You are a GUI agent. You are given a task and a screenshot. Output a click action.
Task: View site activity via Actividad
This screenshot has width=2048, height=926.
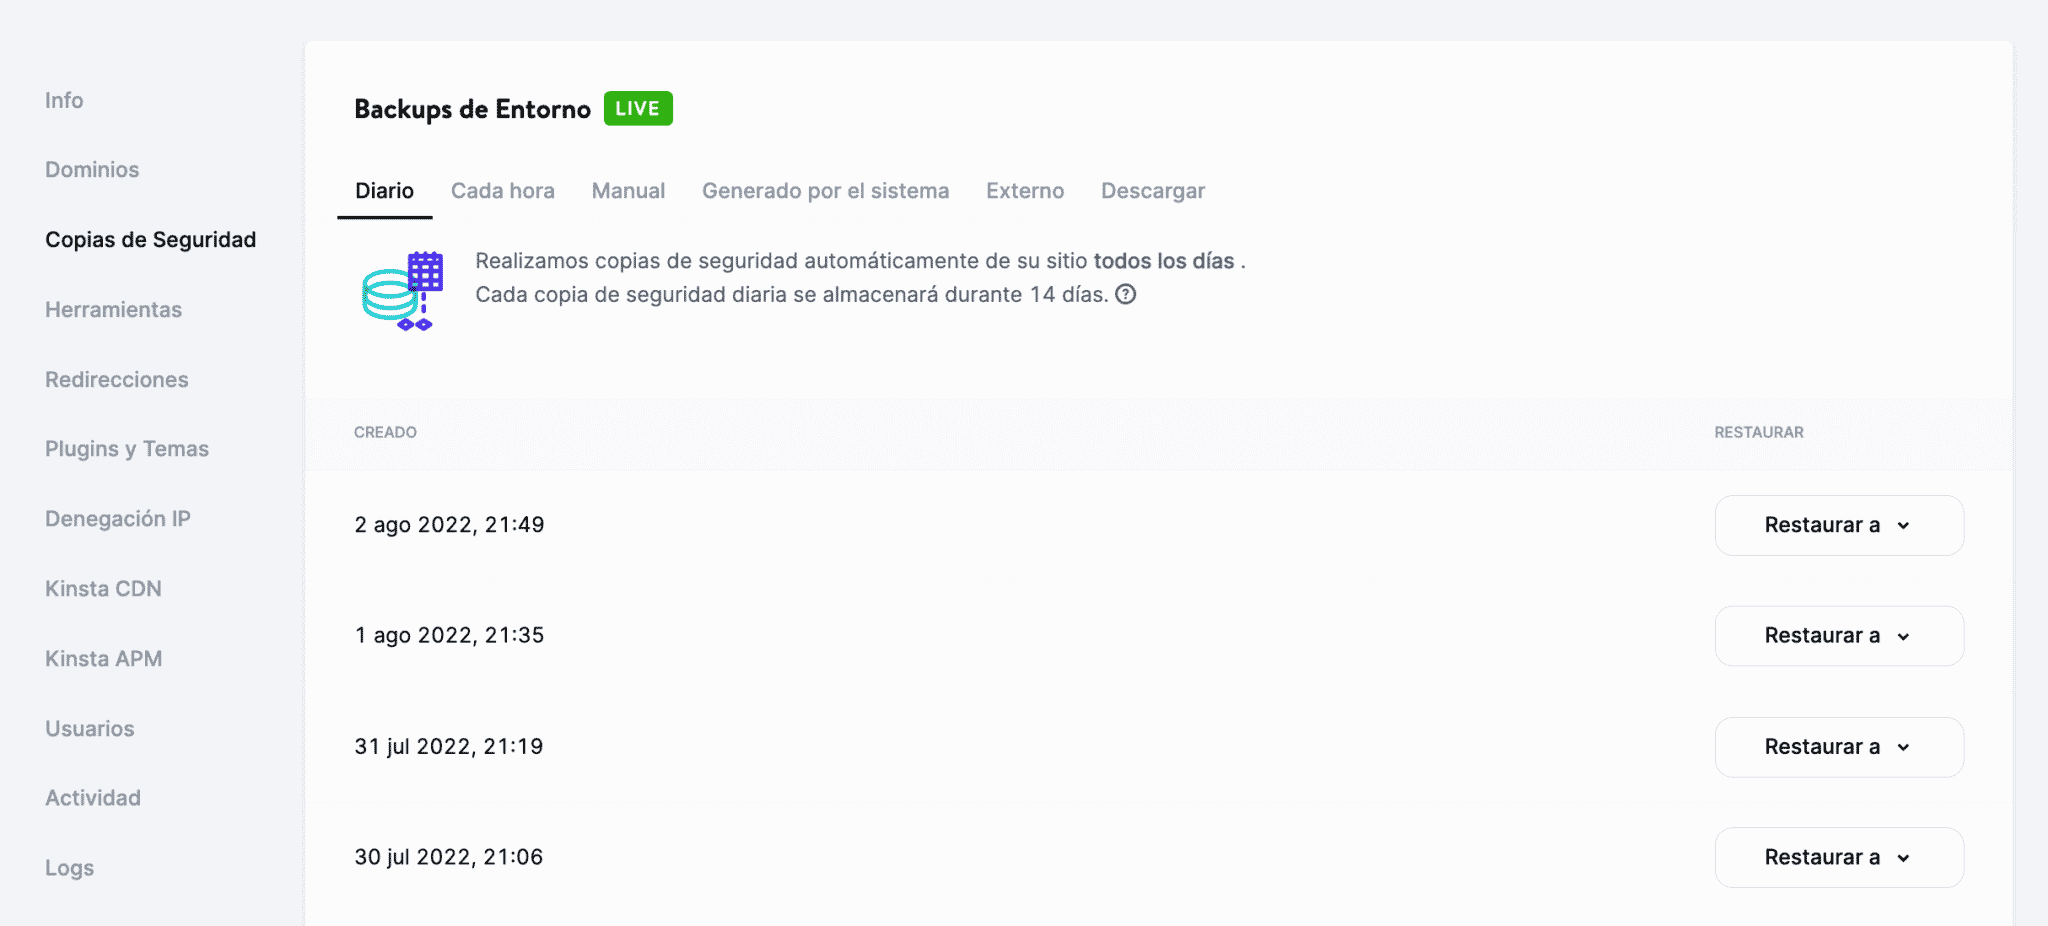[92, 797]
